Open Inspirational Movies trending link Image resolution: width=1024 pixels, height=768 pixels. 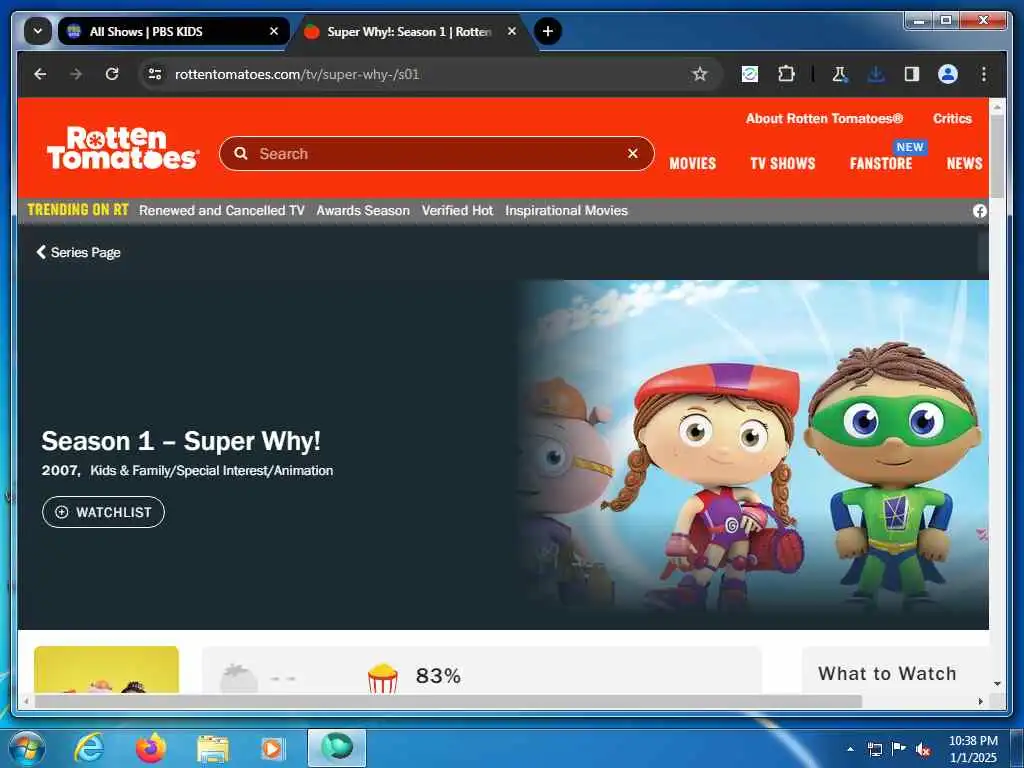pyautogui.click(x=566, y=210)
